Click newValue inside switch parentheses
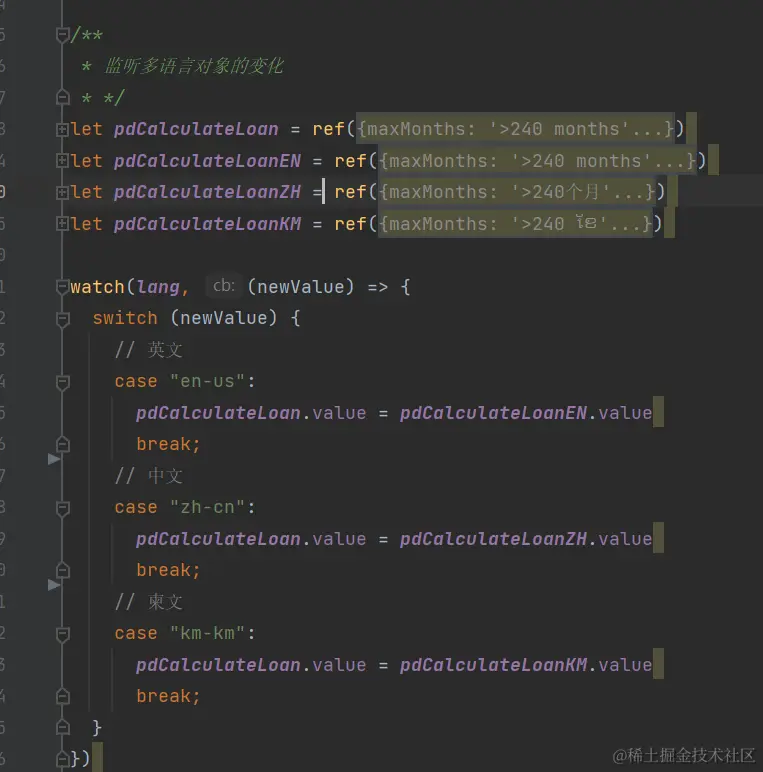The image size is (763, 772). tap(223, 318)
